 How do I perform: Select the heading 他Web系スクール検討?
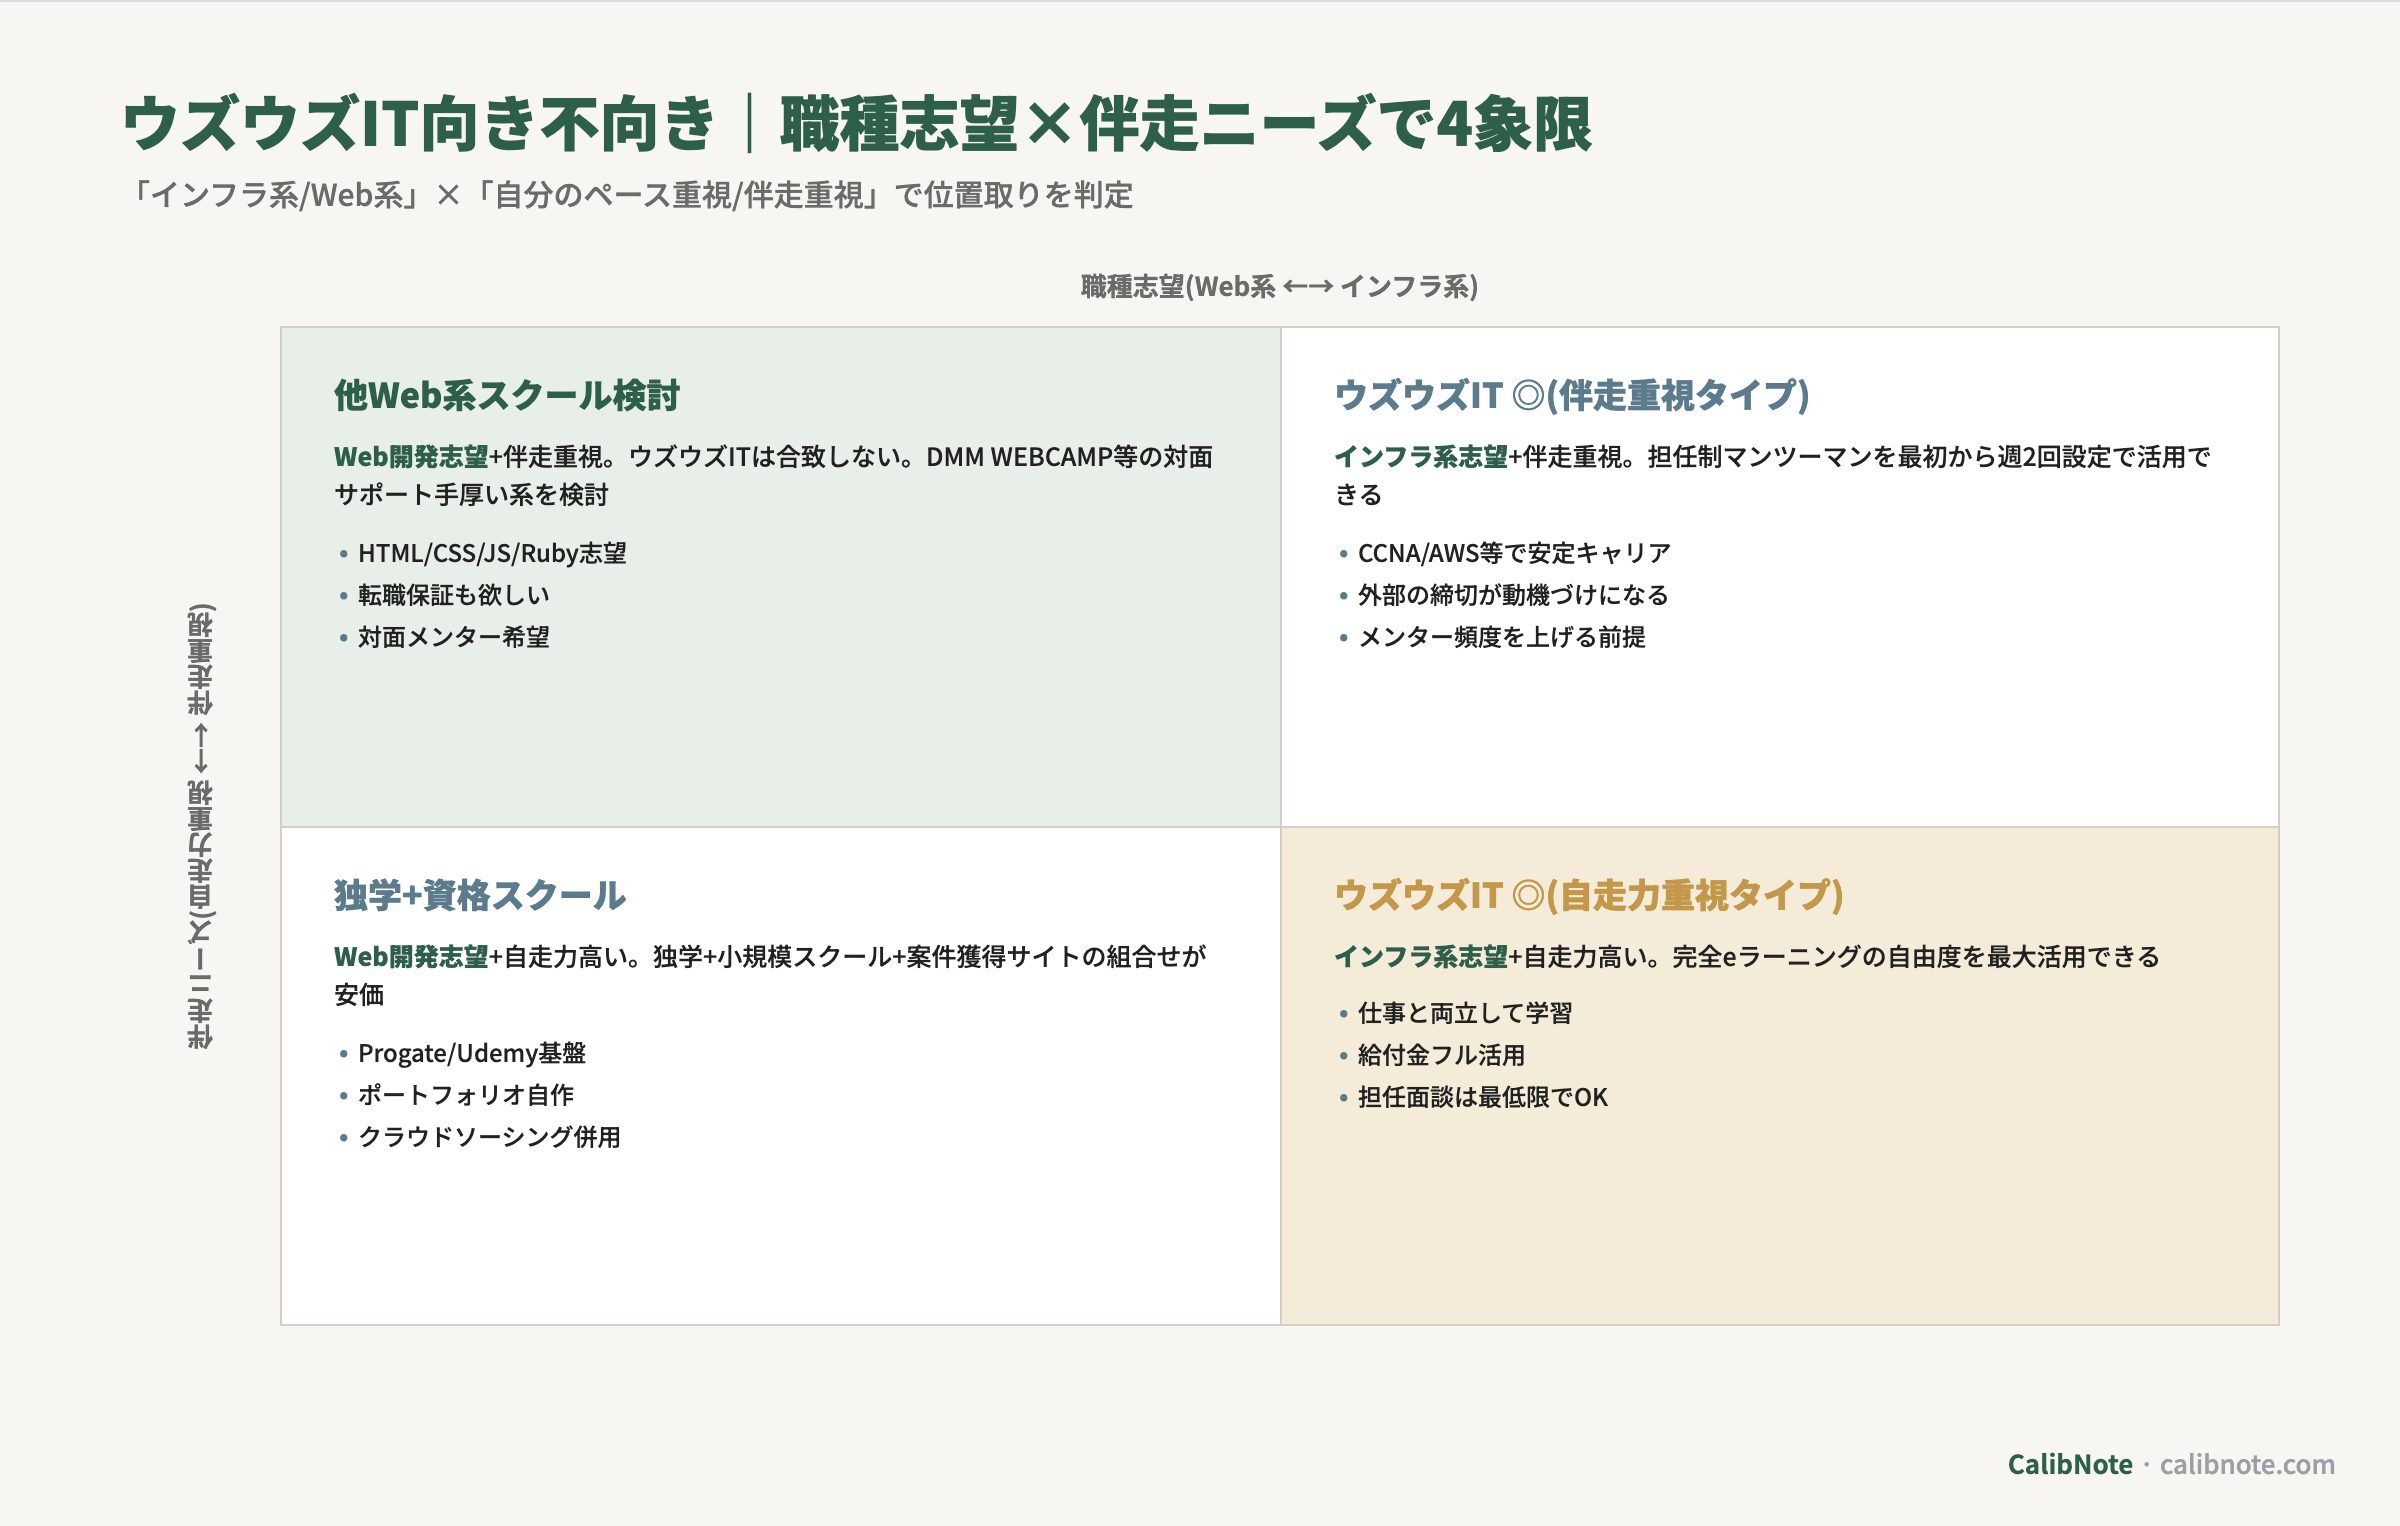[x=507, y=395]
